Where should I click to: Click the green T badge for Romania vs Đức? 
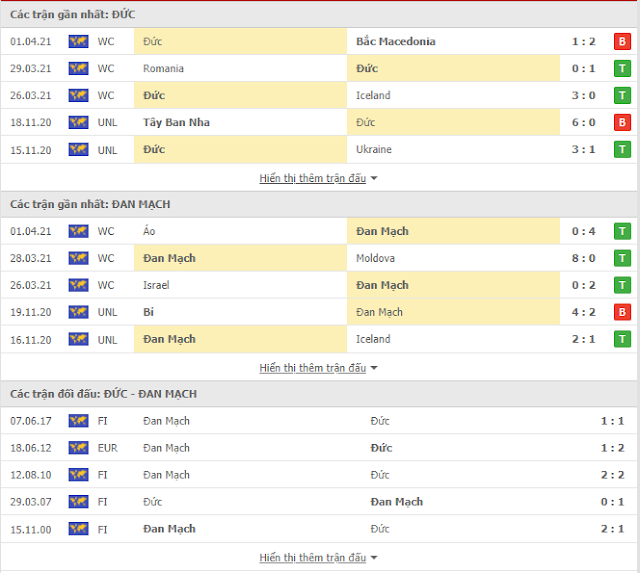(622, 68)
